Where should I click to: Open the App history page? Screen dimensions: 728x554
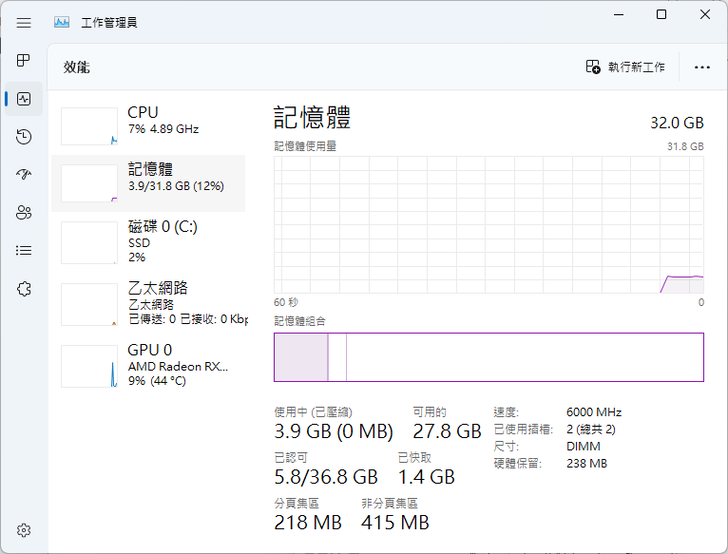tap(24, 137)
